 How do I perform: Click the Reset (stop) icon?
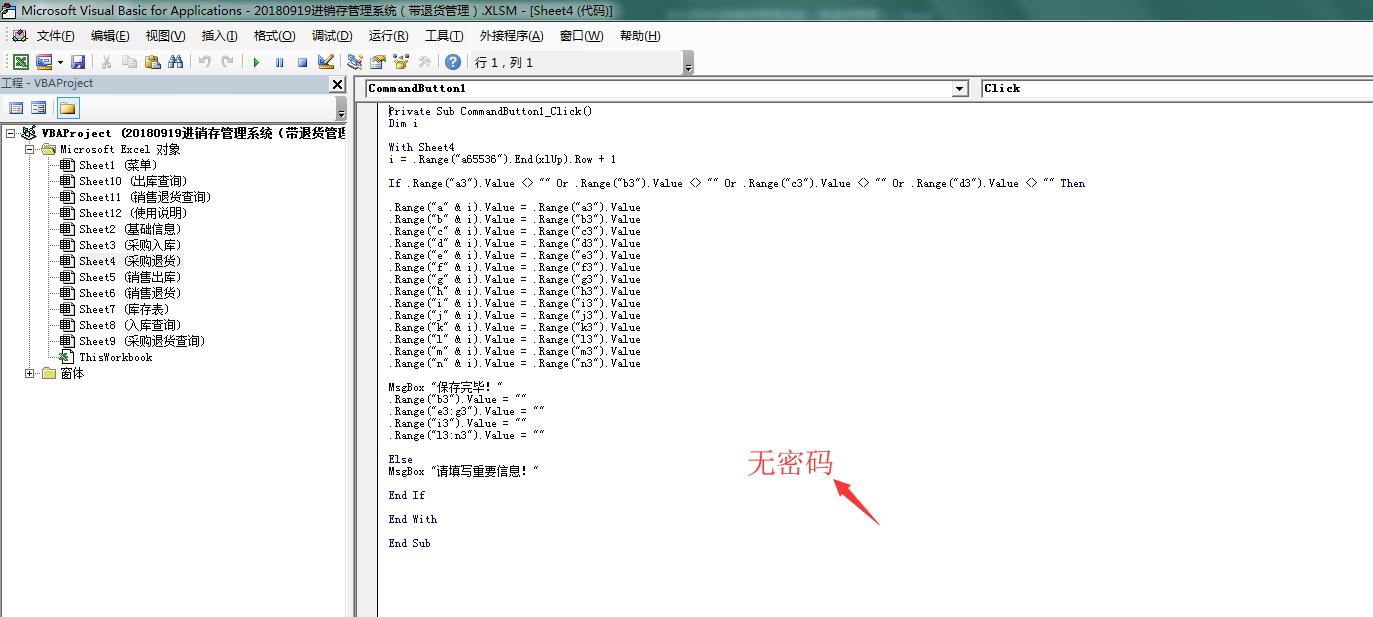point(303,61)
